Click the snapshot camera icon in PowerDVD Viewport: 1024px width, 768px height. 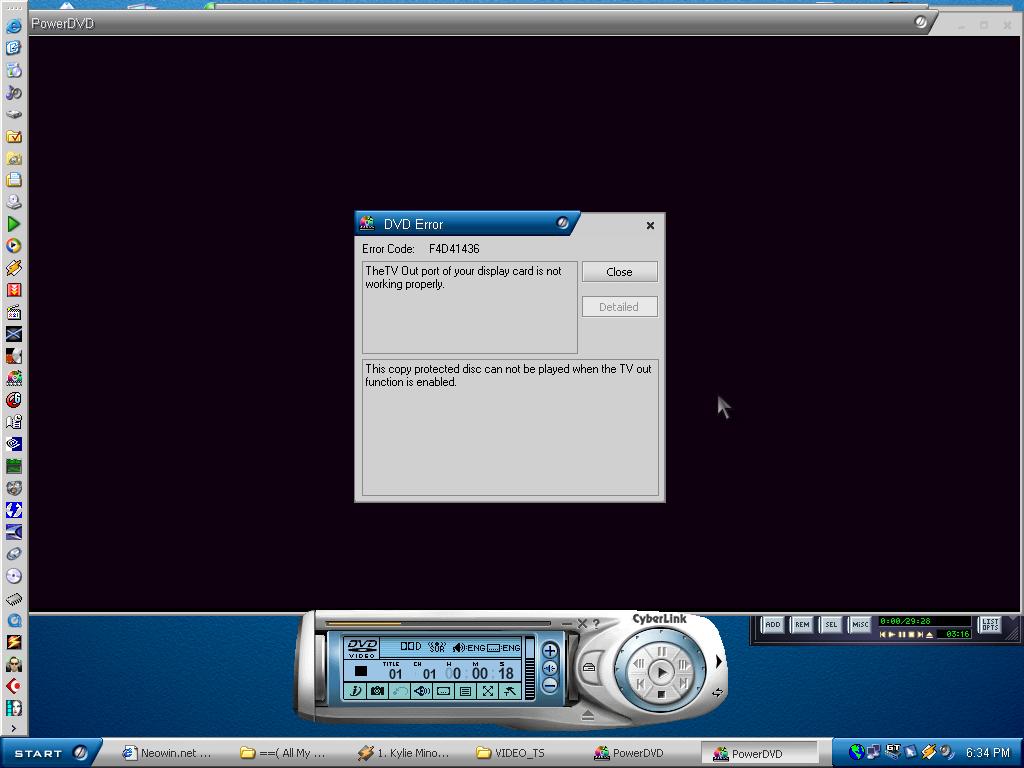377,691
